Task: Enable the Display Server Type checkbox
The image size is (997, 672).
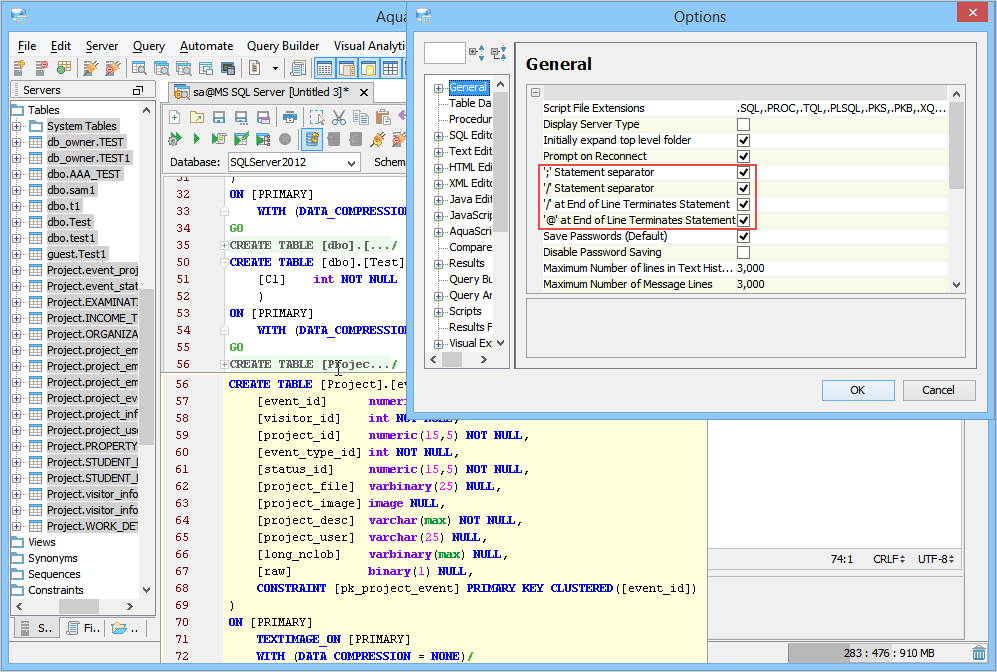Action: [x=743, y=124]
